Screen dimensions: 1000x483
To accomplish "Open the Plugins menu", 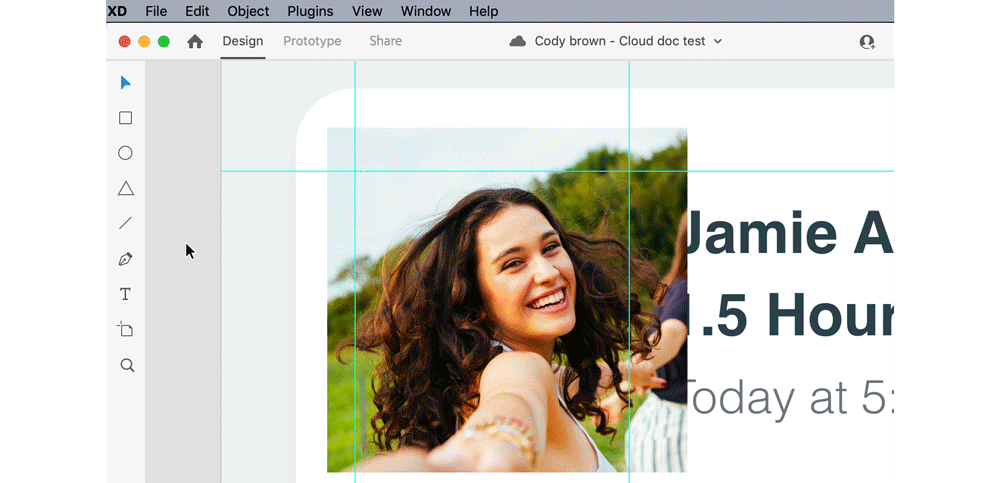I will point(310,11).
